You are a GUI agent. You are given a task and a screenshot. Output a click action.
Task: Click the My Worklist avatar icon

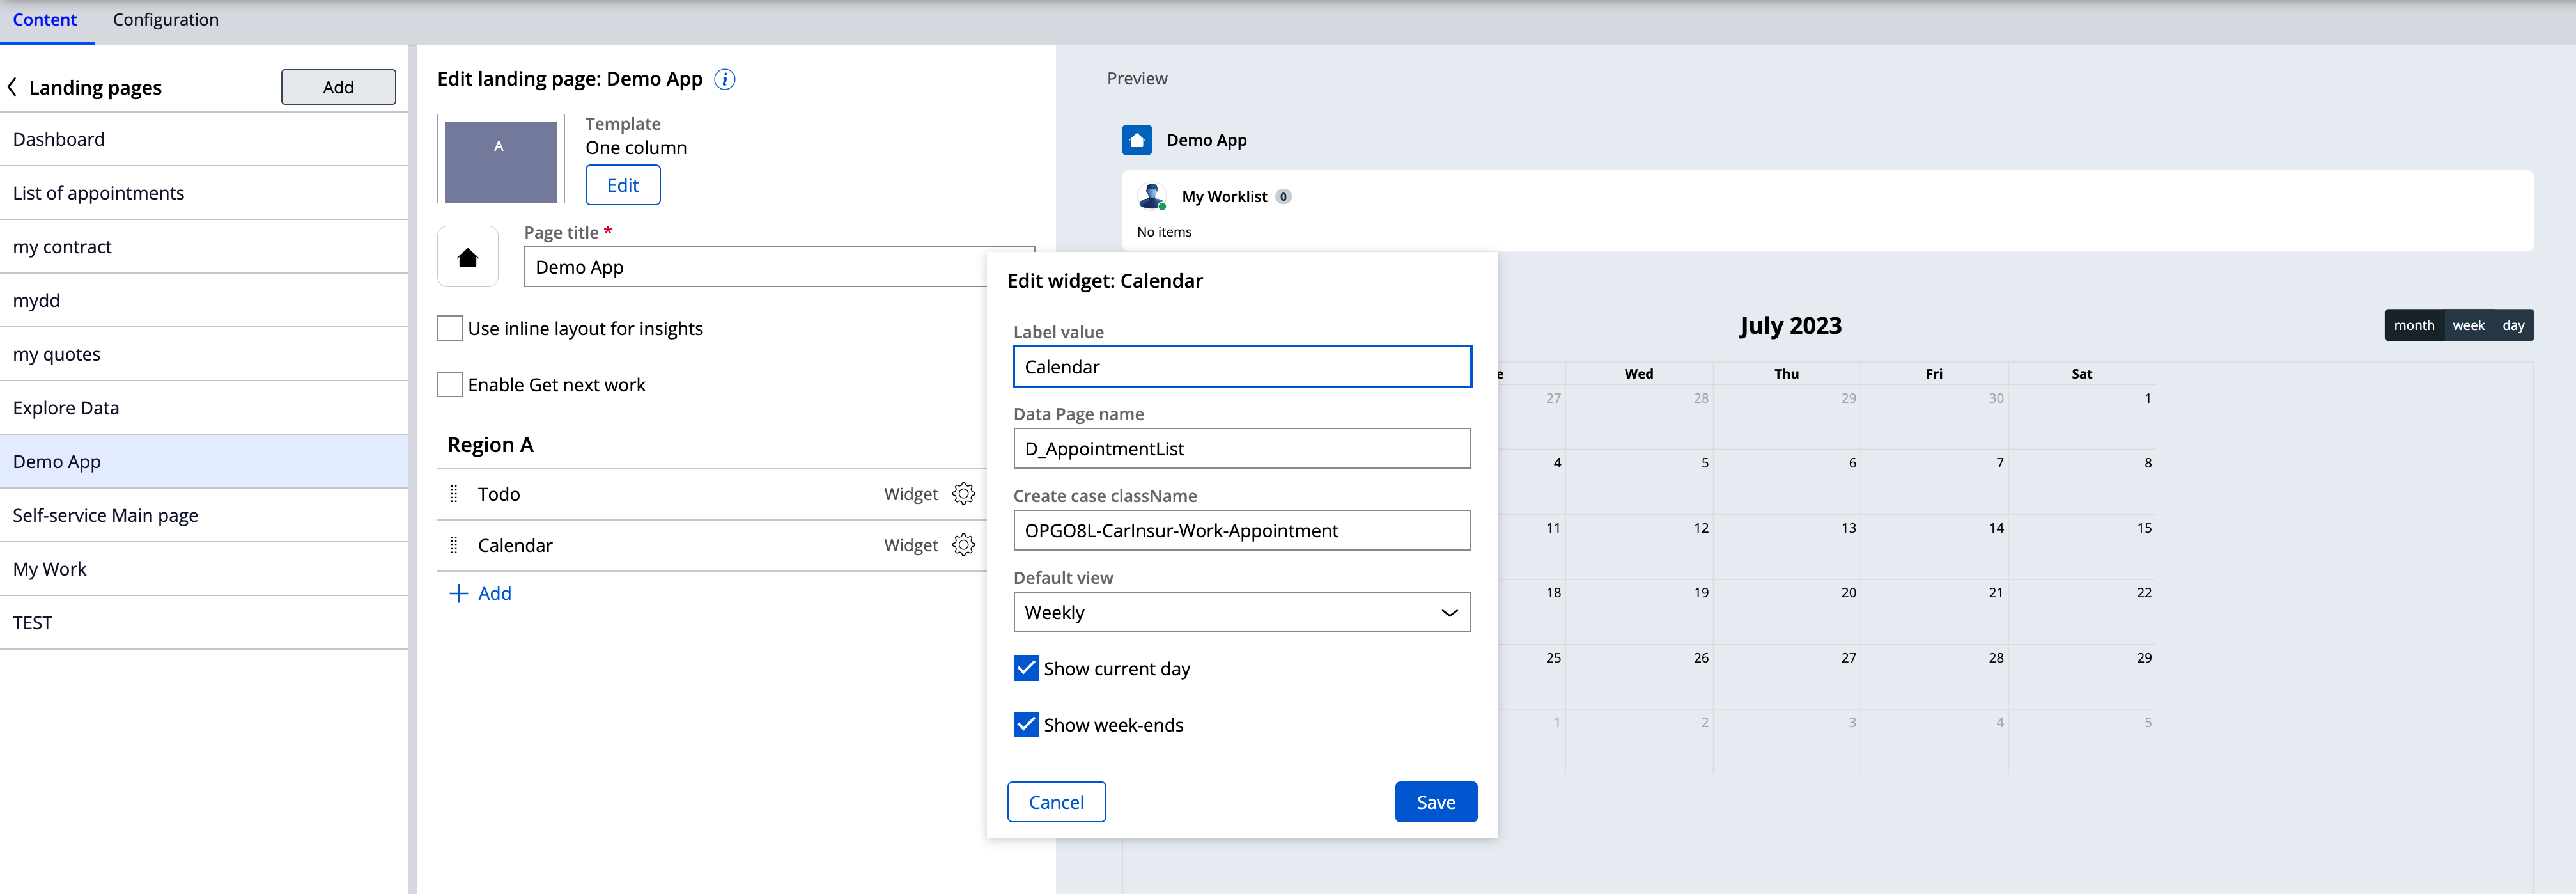point(1152,196)
